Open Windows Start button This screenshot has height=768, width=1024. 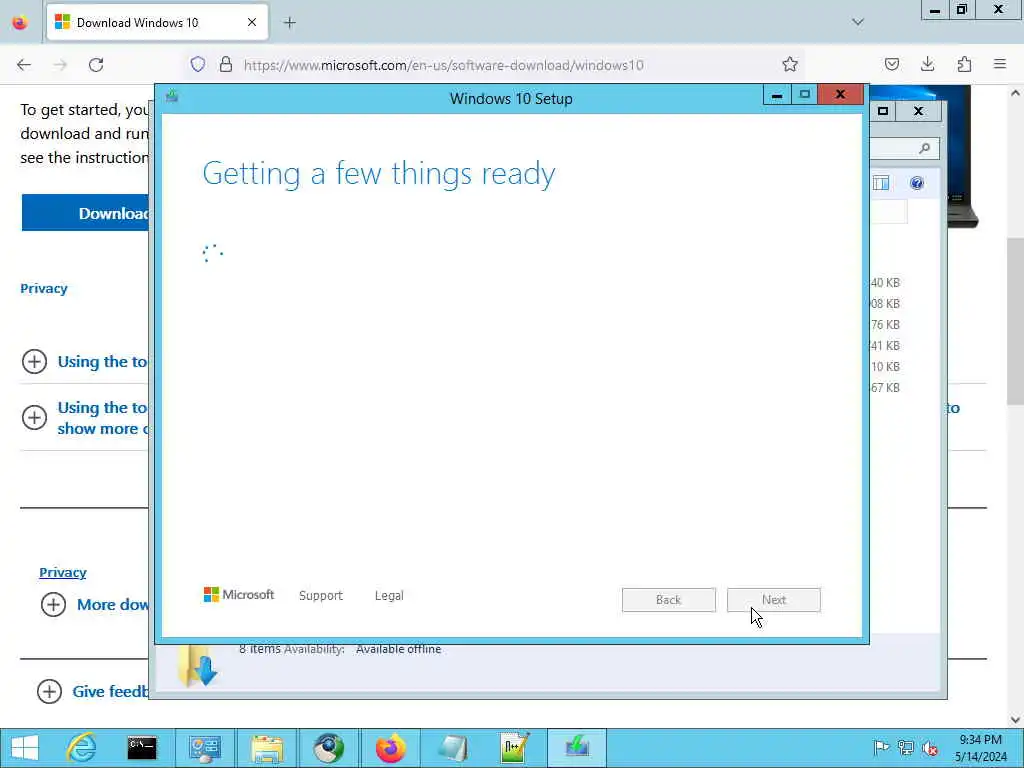pyautogui.click(x=25, y=748)
